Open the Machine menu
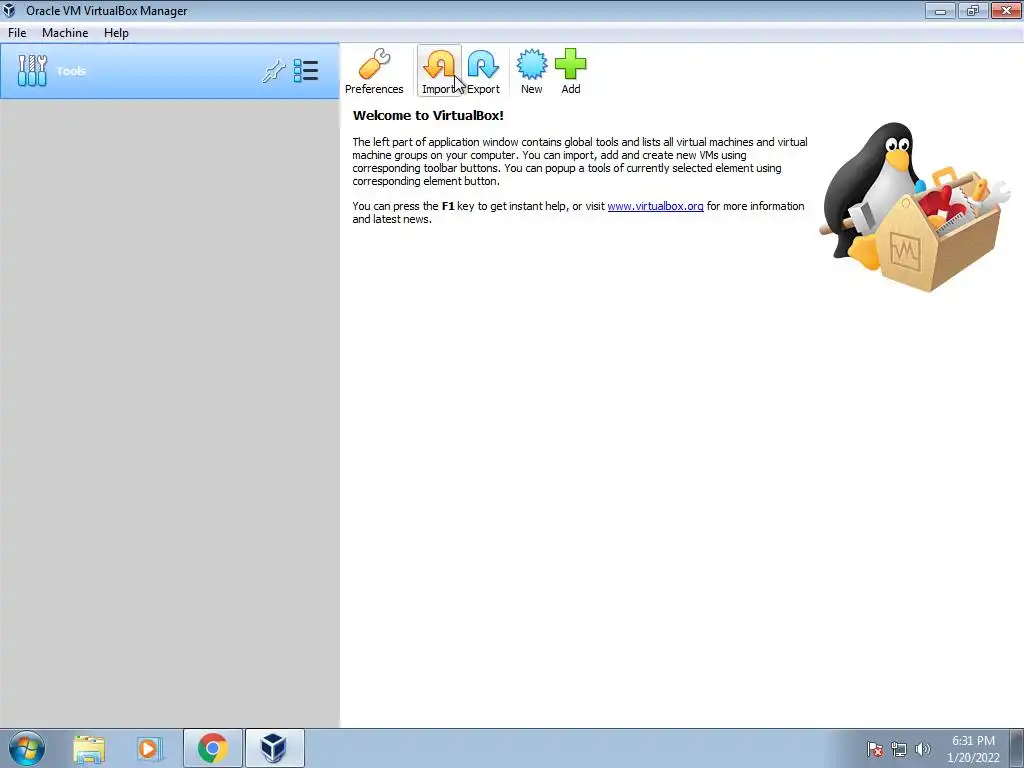1024x768 pixels. tap(65, 33)
